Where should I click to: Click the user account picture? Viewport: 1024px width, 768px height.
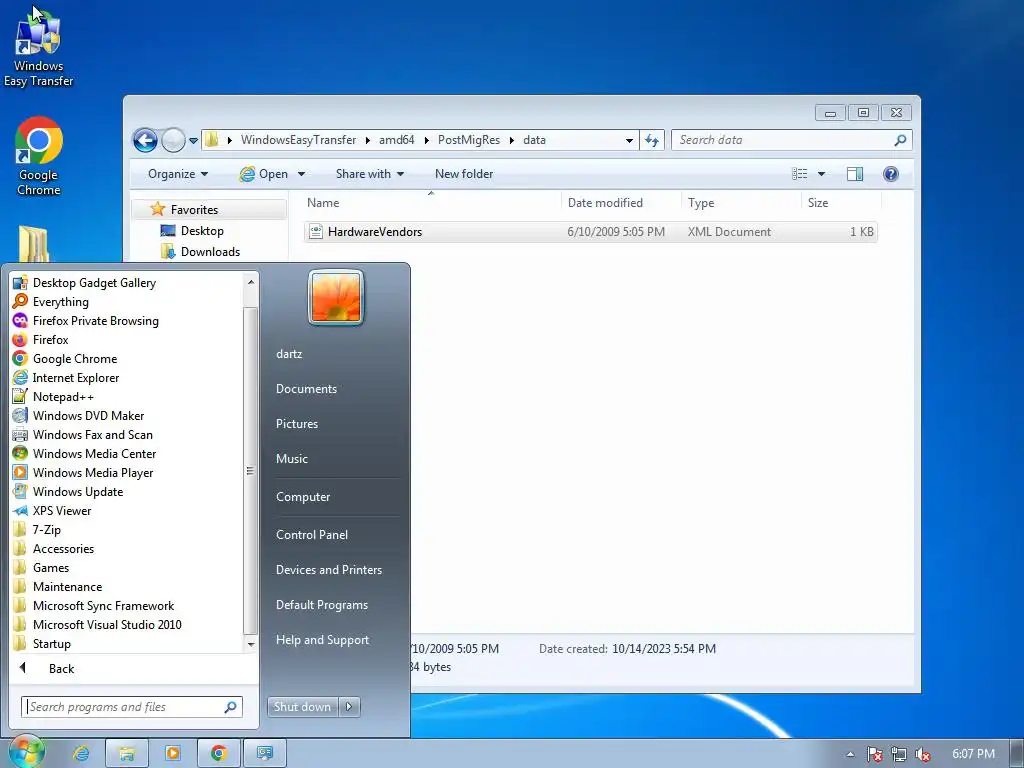point(336,297)
